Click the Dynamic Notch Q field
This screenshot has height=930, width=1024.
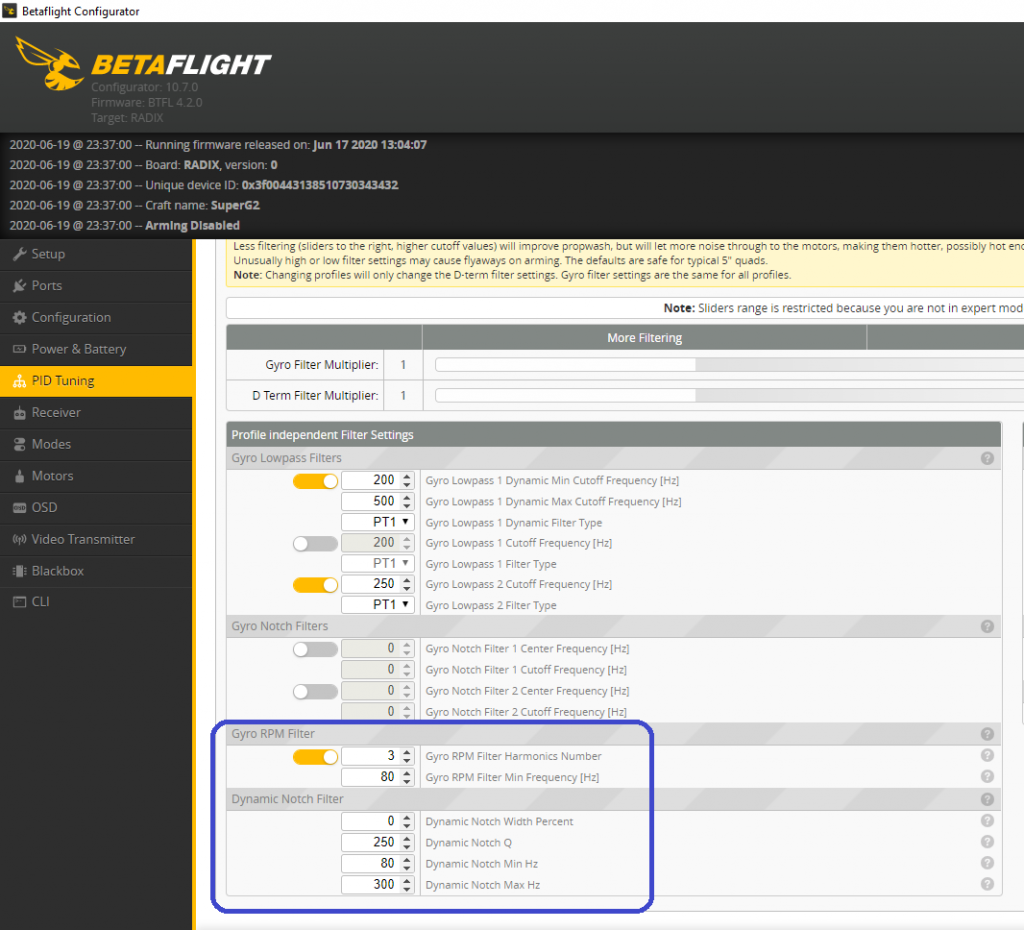[x=378, y=842]
